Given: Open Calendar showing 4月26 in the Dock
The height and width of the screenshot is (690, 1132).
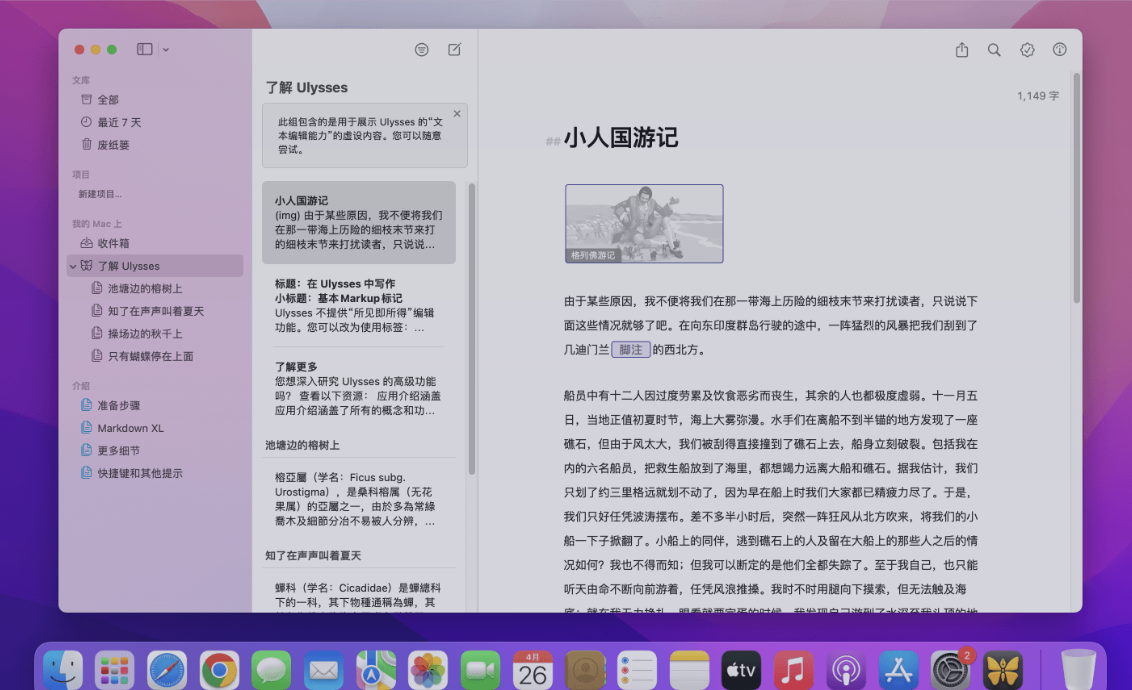Looking at the screenshot, I should pos(533,668).
